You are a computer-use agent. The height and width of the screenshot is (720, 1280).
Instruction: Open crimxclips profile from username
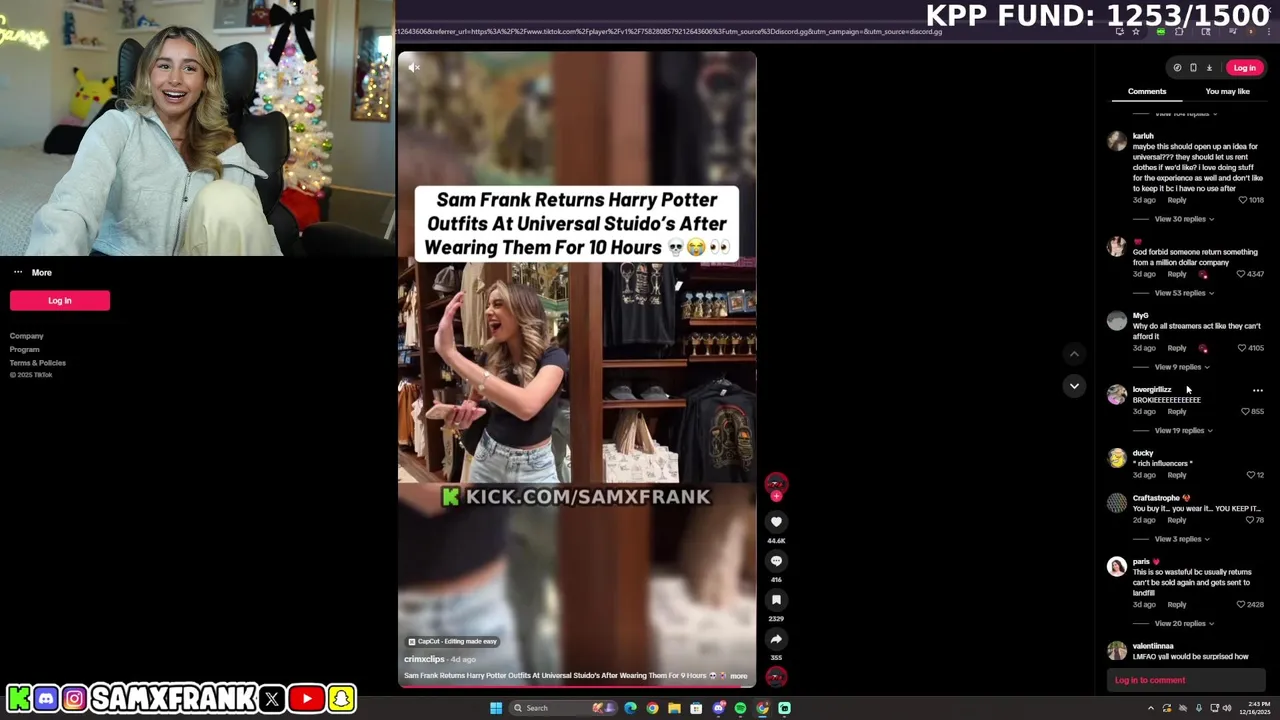[x=424, y=659]
